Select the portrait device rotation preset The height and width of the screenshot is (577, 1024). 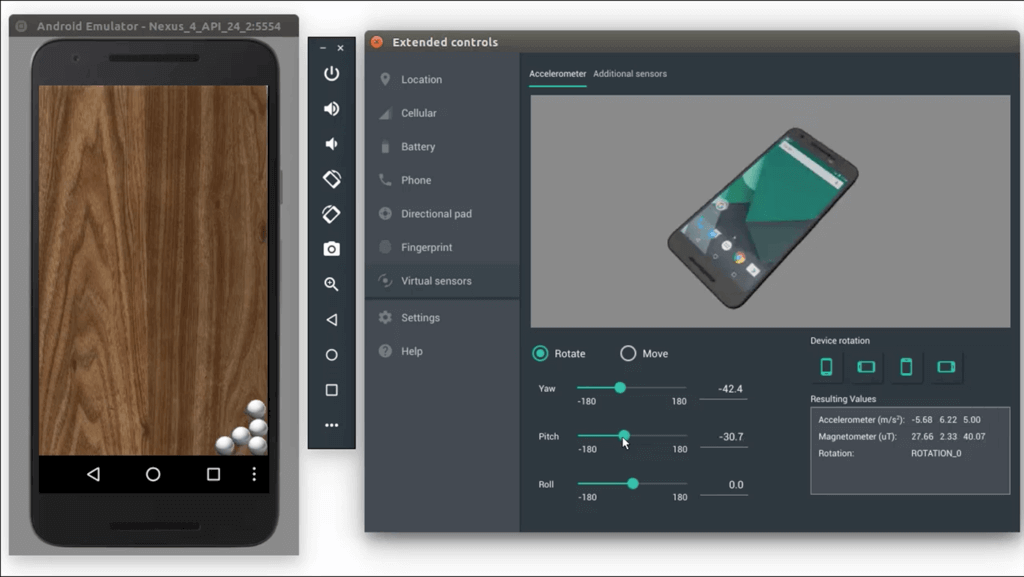pos(825,366)
